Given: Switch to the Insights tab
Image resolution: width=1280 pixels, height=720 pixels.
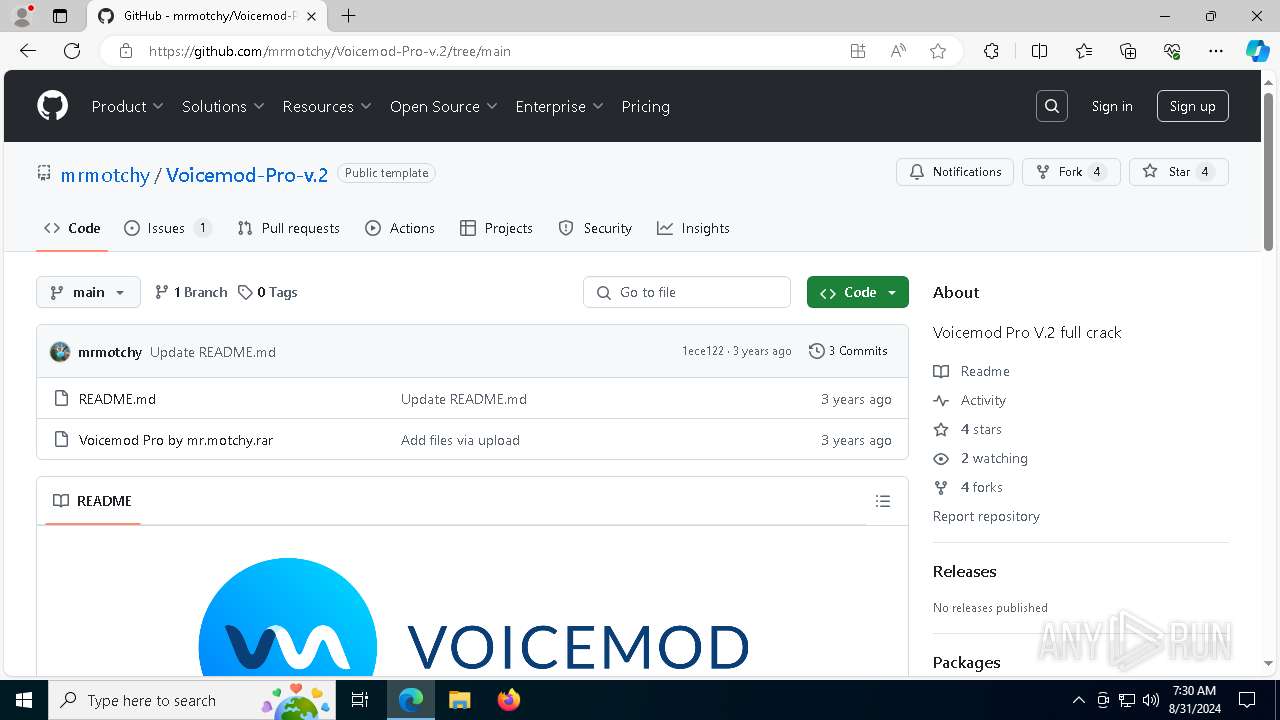Looking at the screenshot, I should point(693,228).
